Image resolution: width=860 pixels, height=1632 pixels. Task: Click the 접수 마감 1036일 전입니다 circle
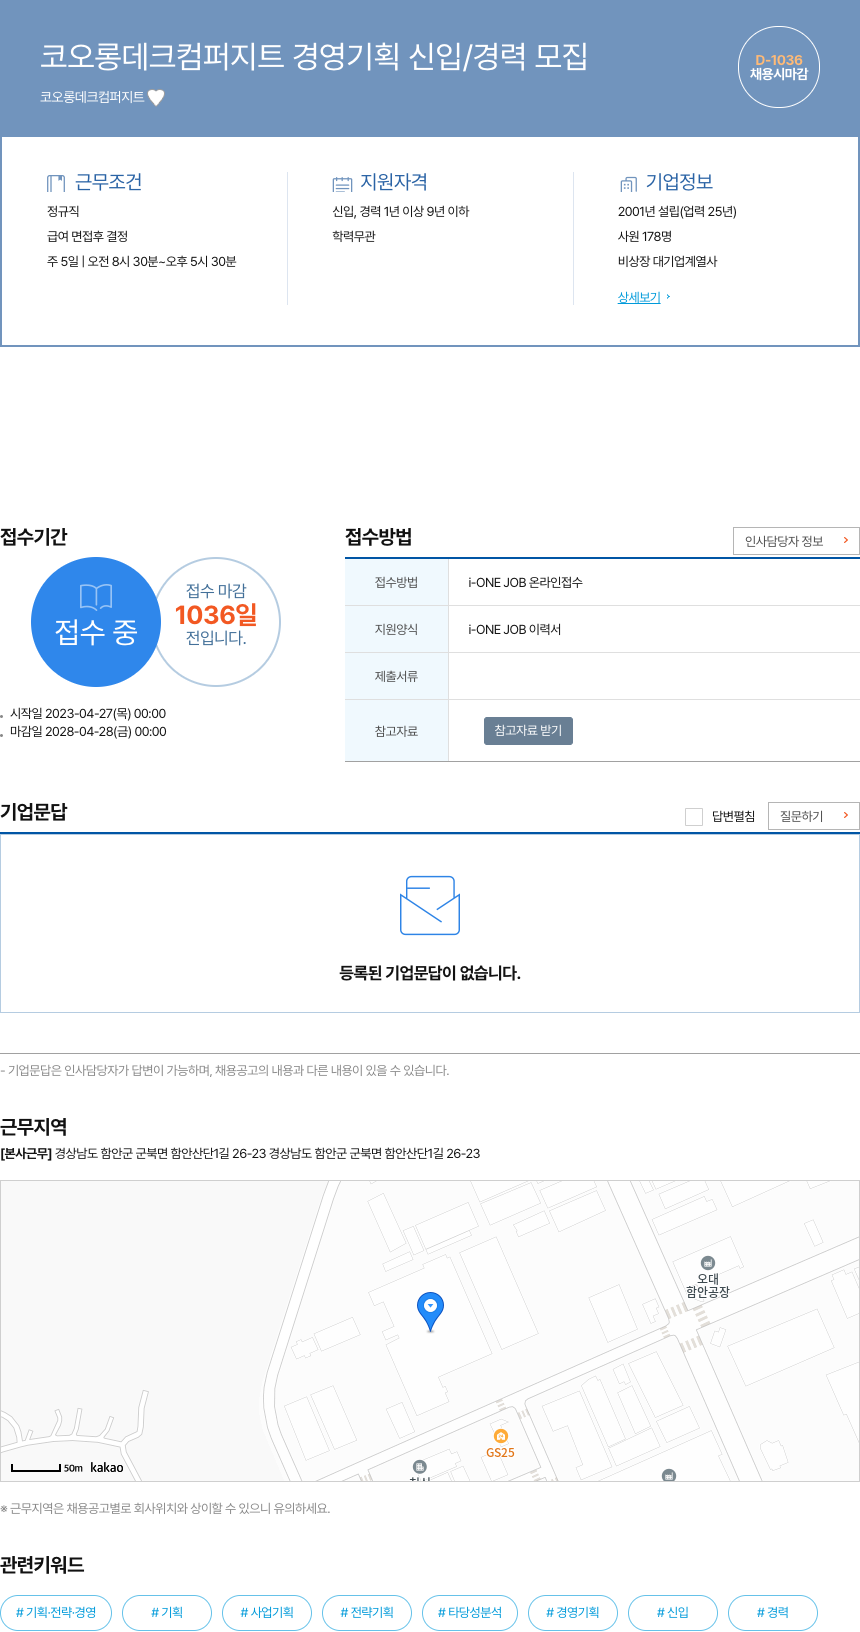click(x=216, y=622)
